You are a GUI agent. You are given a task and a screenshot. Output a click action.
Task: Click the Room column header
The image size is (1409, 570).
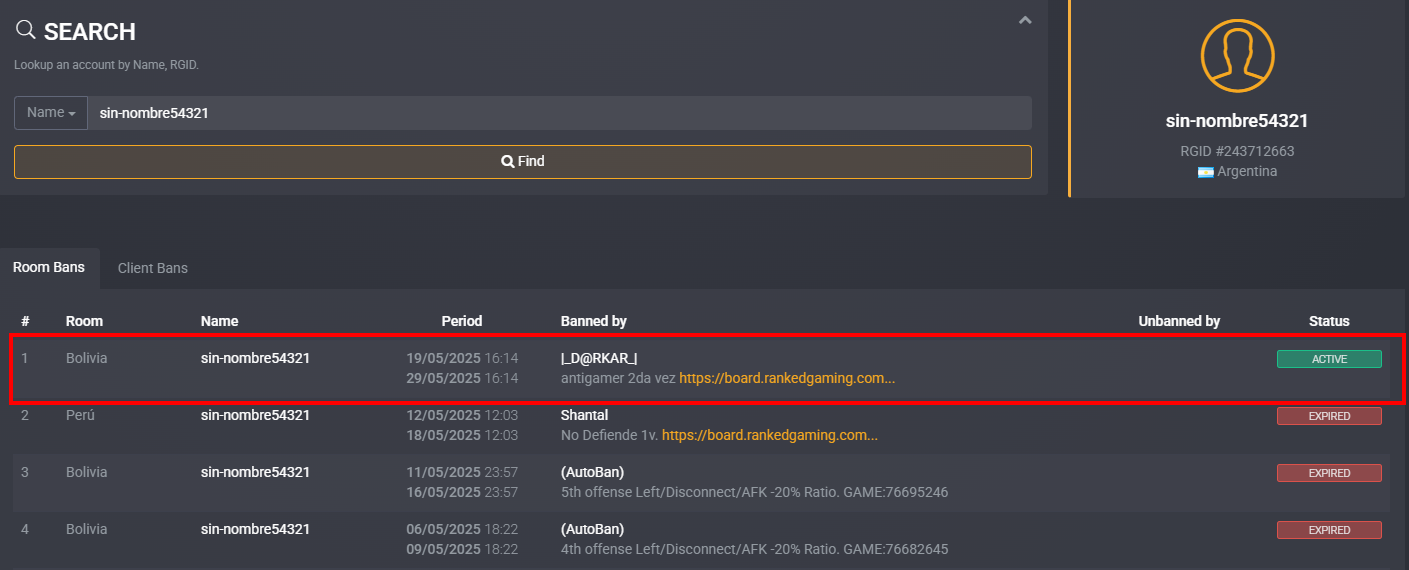(x=84, y=321)
